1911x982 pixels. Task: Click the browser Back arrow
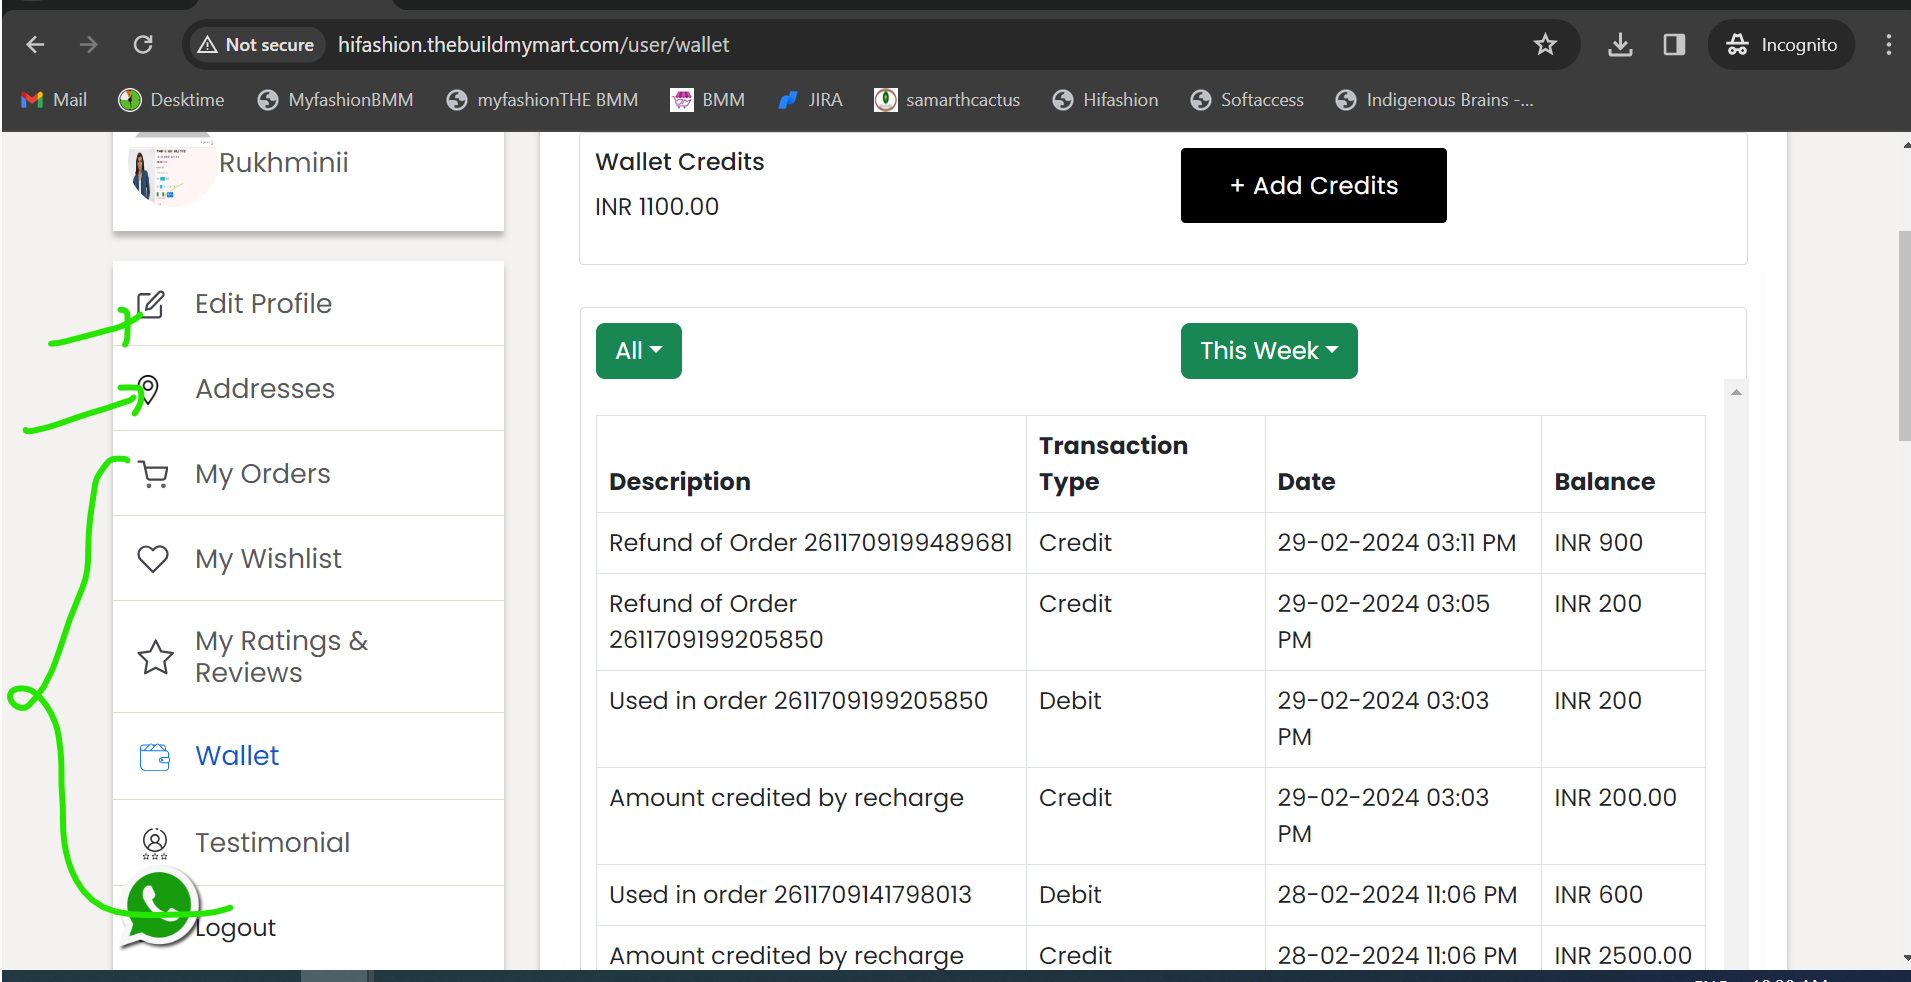35,45
